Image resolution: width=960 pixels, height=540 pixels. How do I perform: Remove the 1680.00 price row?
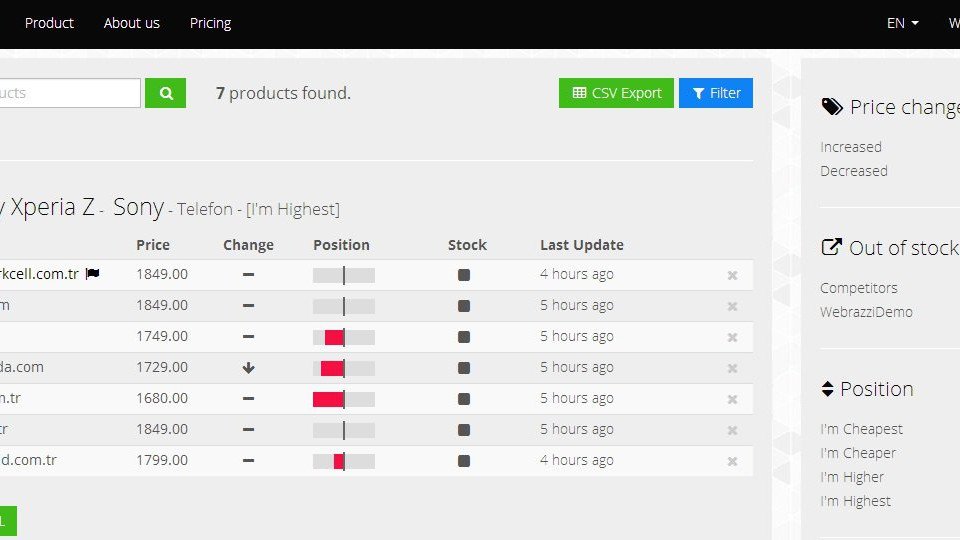(x=732, y=399)
